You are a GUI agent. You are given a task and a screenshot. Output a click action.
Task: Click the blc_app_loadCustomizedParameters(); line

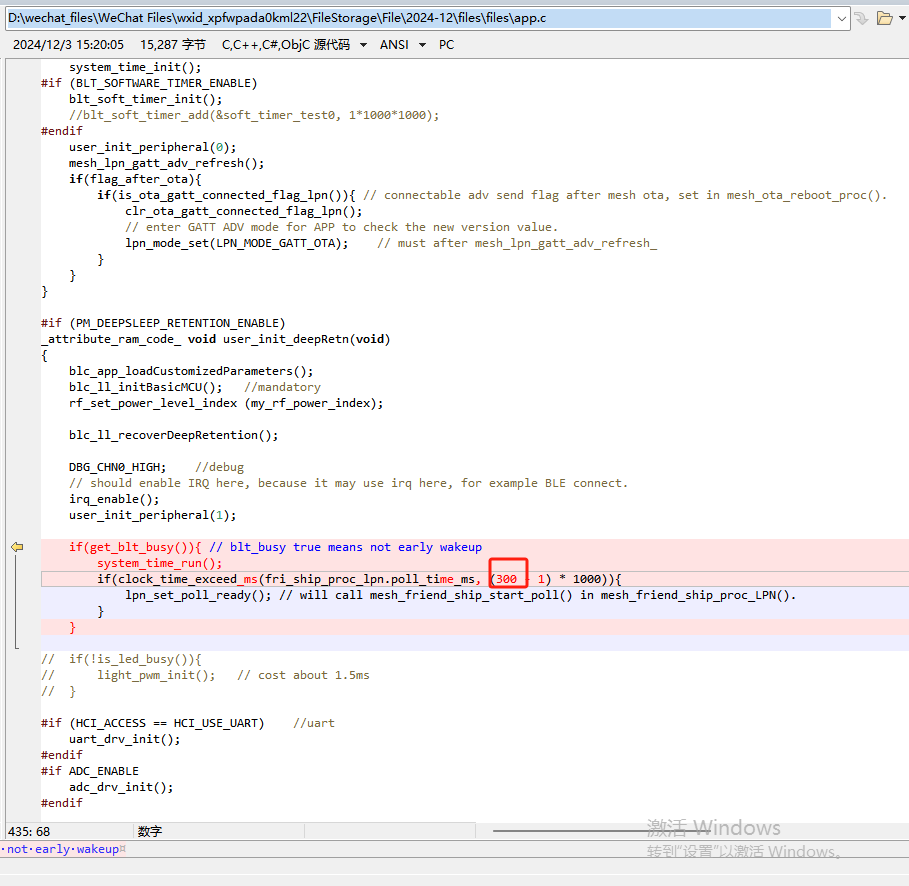pyautogui.click(x=191, y=371)
